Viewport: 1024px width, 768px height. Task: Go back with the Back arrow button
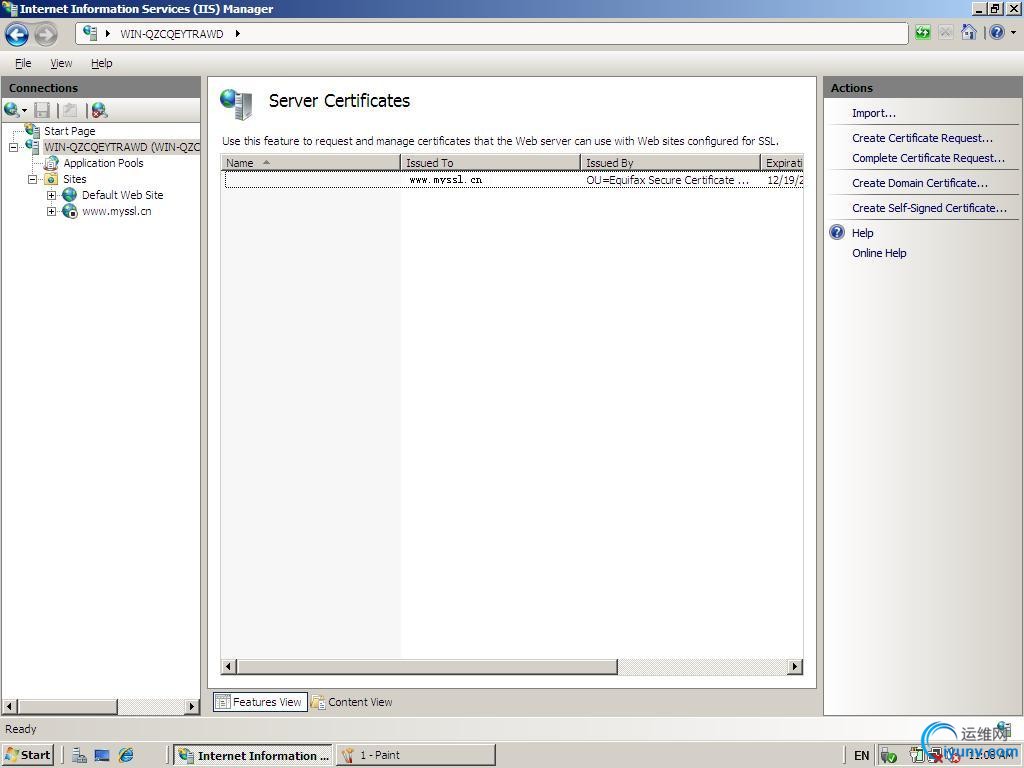click(x=17, y=34)
